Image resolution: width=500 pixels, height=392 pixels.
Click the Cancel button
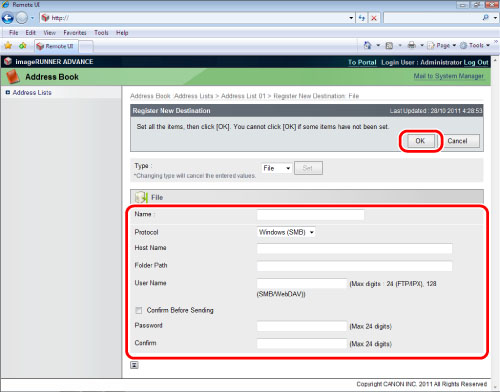pyautogui.click(x=457, y=141)
